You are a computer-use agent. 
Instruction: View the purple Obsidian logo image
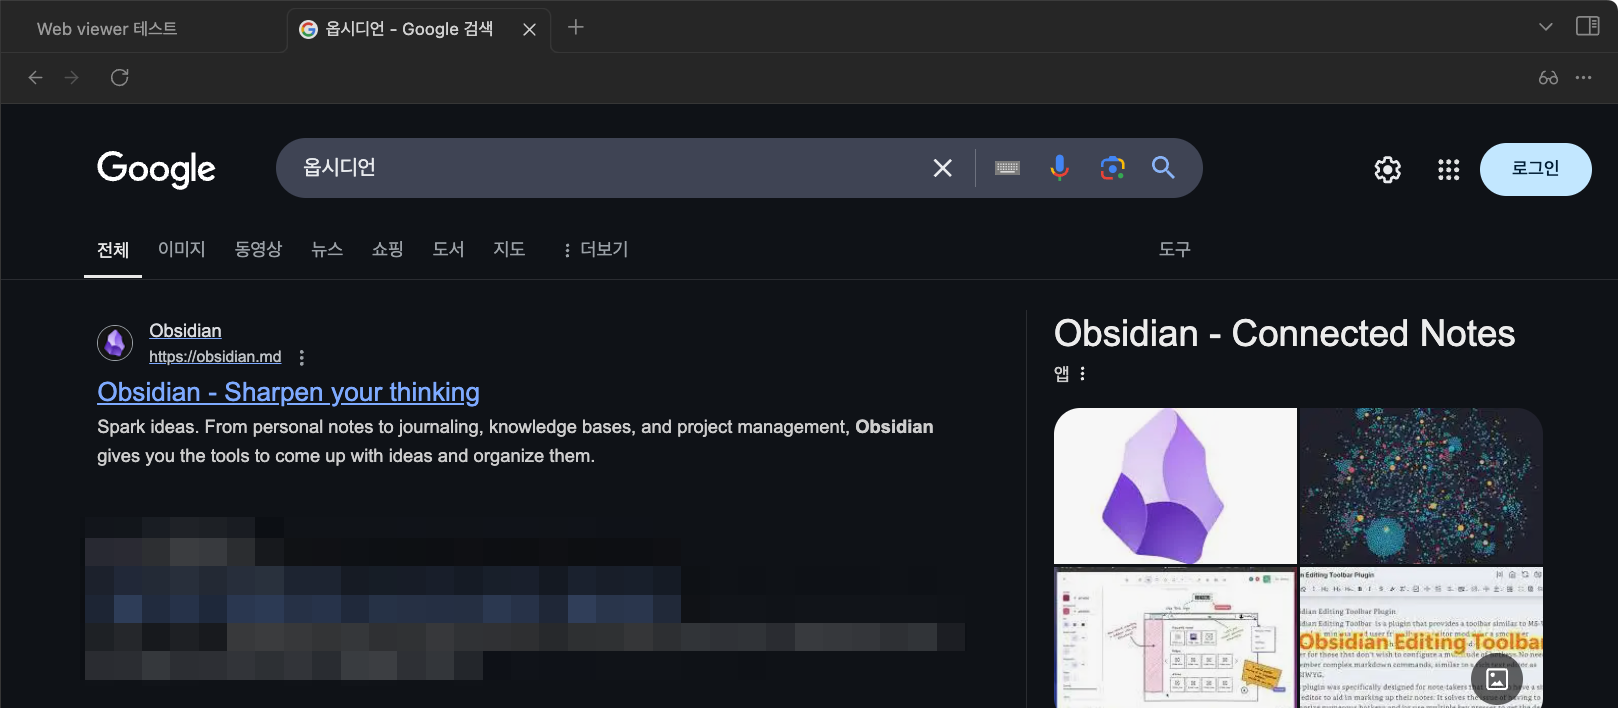pyautogui.click(x=1175, y=486)
